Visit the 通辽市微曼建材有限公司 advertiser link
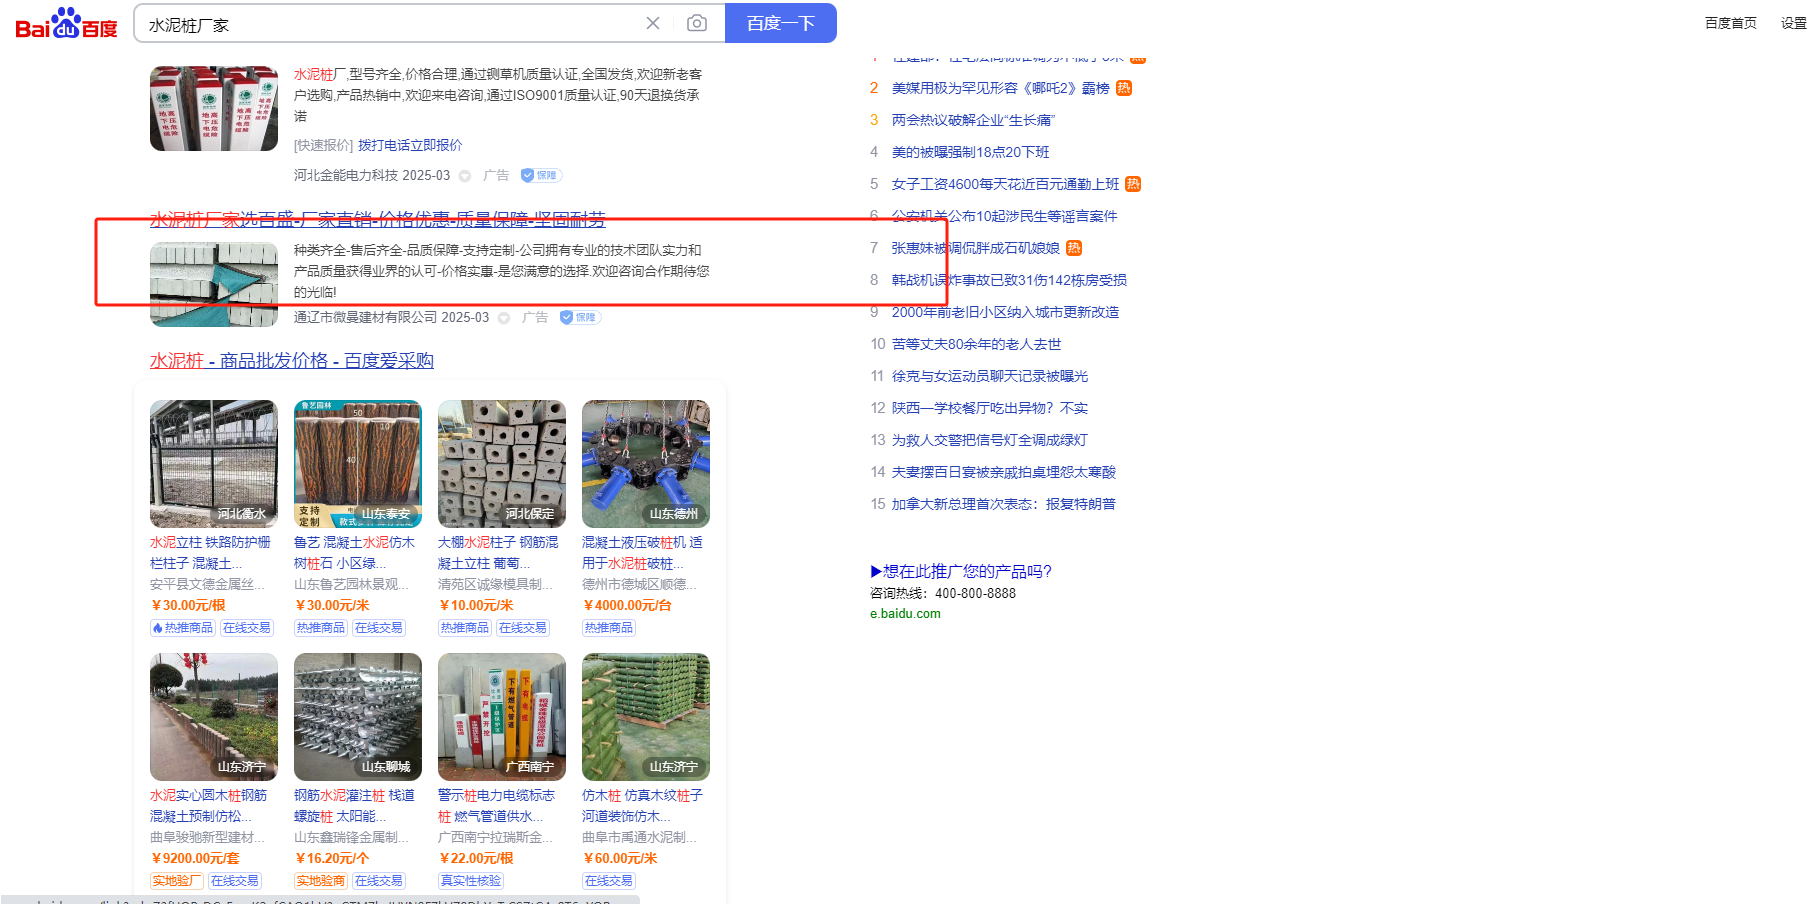Image resolution: width=1813 pixels, height=904 pixels. click(366, 317)
